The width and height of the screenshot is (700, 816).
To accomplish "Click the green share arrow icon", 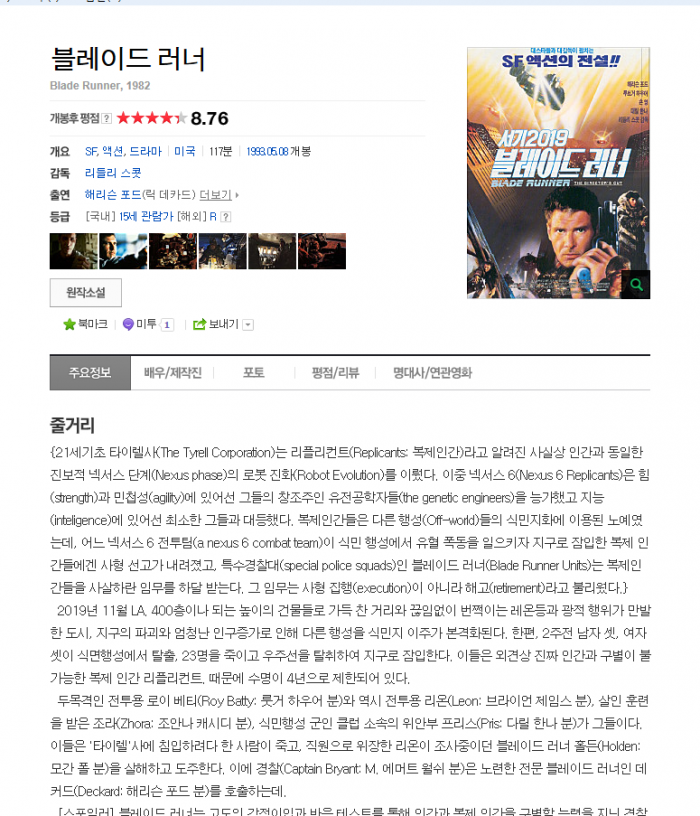I will (199, 325).
